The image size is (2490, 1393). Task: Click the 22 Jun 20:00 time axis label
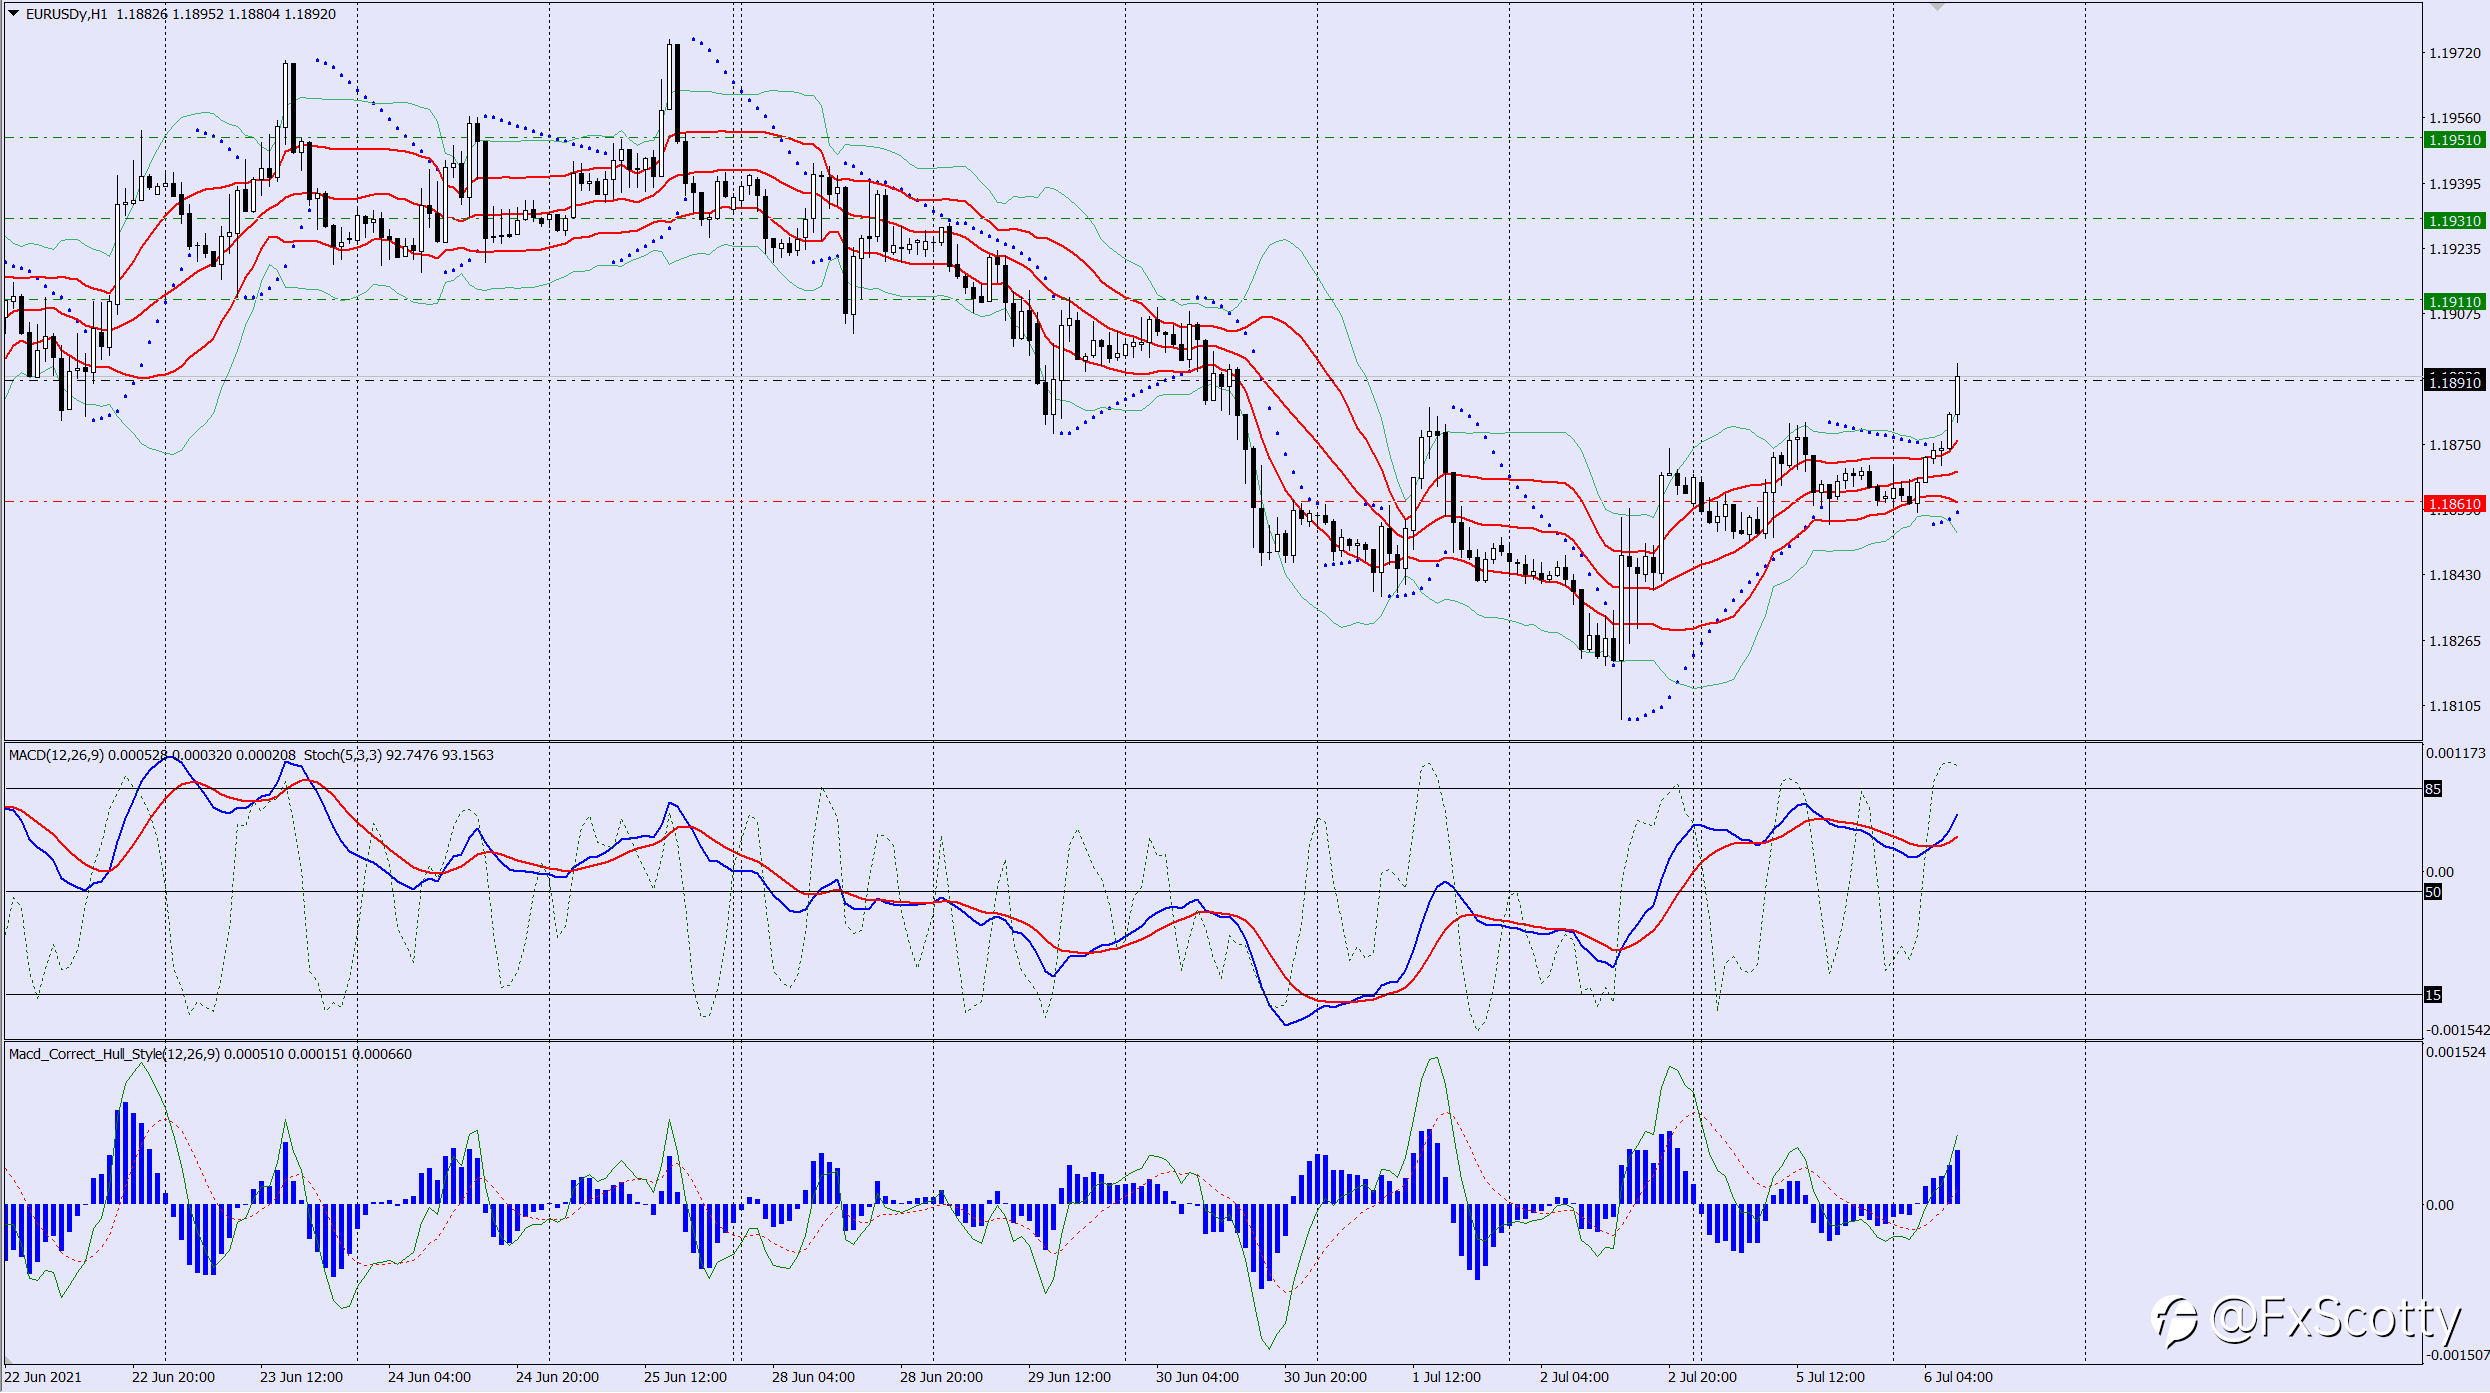coord(173,1377)
